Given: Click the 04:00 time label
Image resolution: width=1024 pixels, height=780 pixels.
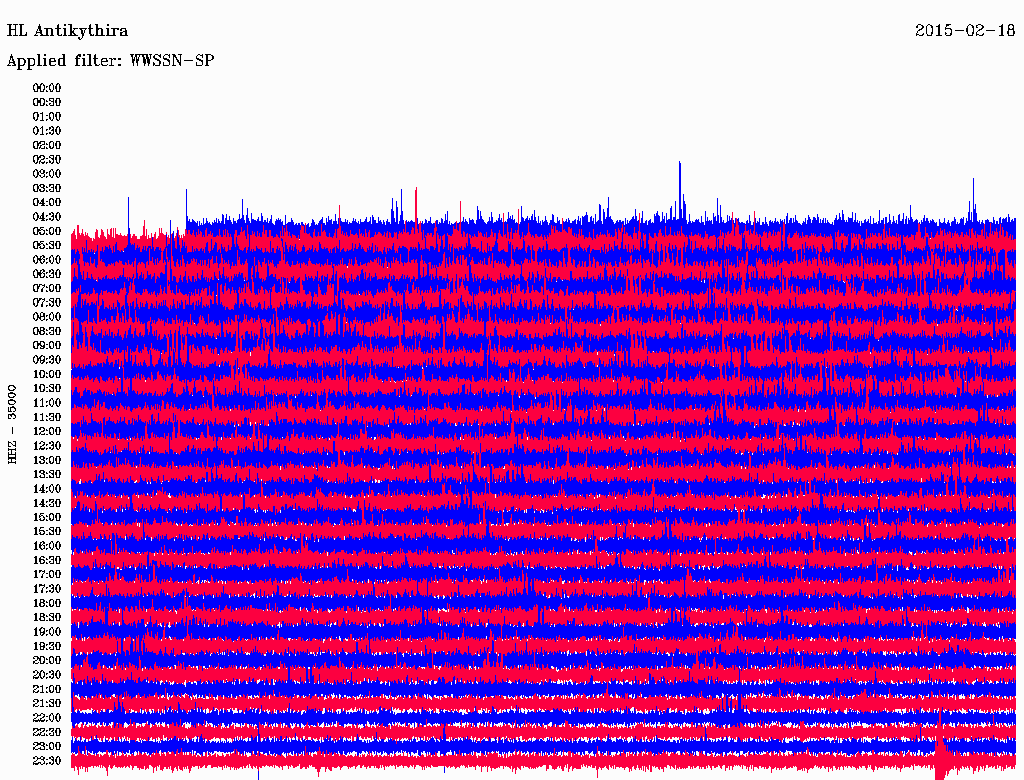Looking at the screenshot, I should pos(47,203).
